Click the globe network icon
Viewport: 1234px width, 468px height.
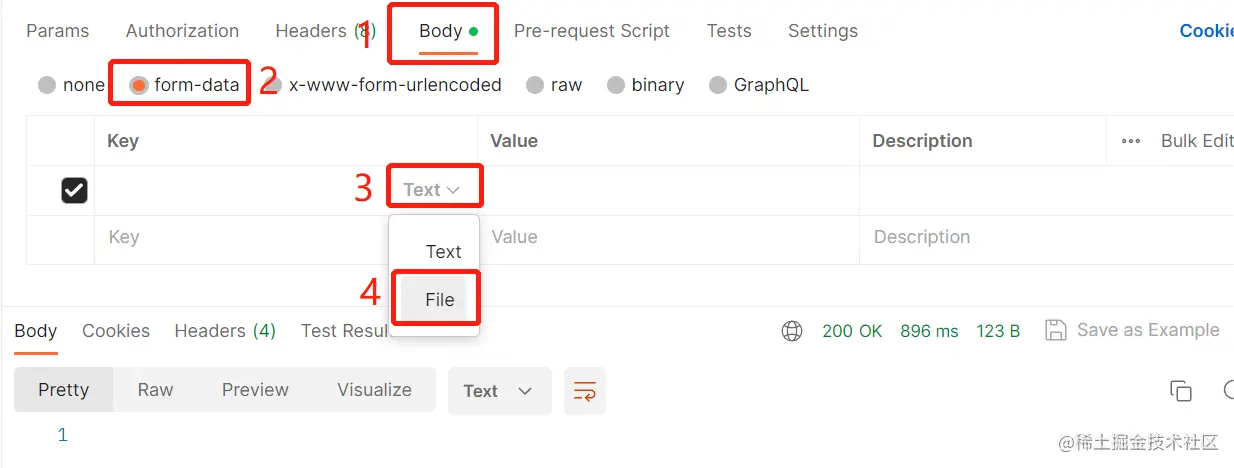pyautogui.click(x=792, y=330)
